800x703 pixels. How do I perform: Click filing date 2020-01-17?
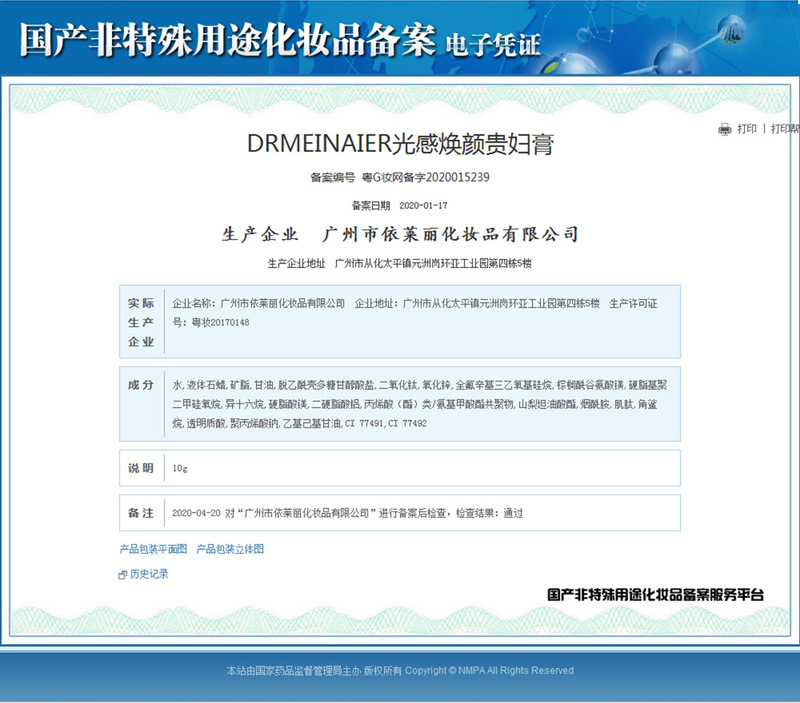423,206
